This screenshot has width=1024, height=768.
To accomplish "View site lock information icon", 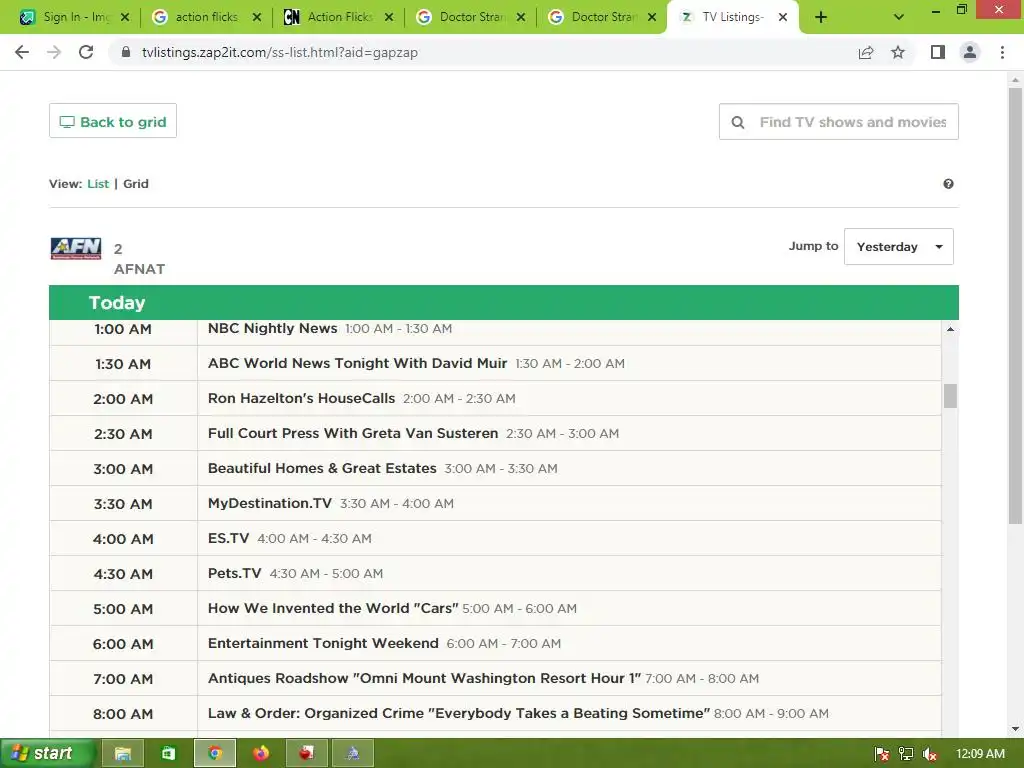I will pyautogui.click(x=126, y=52).
